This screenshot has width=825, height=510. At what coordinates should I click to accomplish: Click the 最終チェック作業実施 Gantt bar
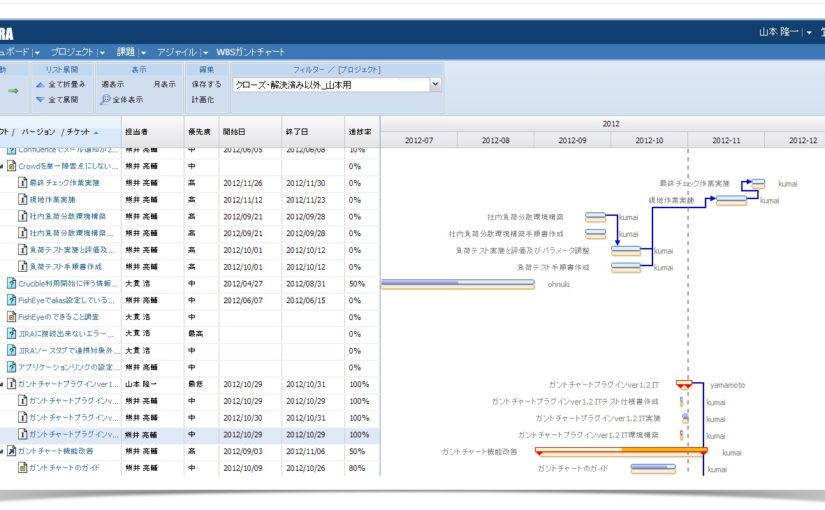pos(758,183)
